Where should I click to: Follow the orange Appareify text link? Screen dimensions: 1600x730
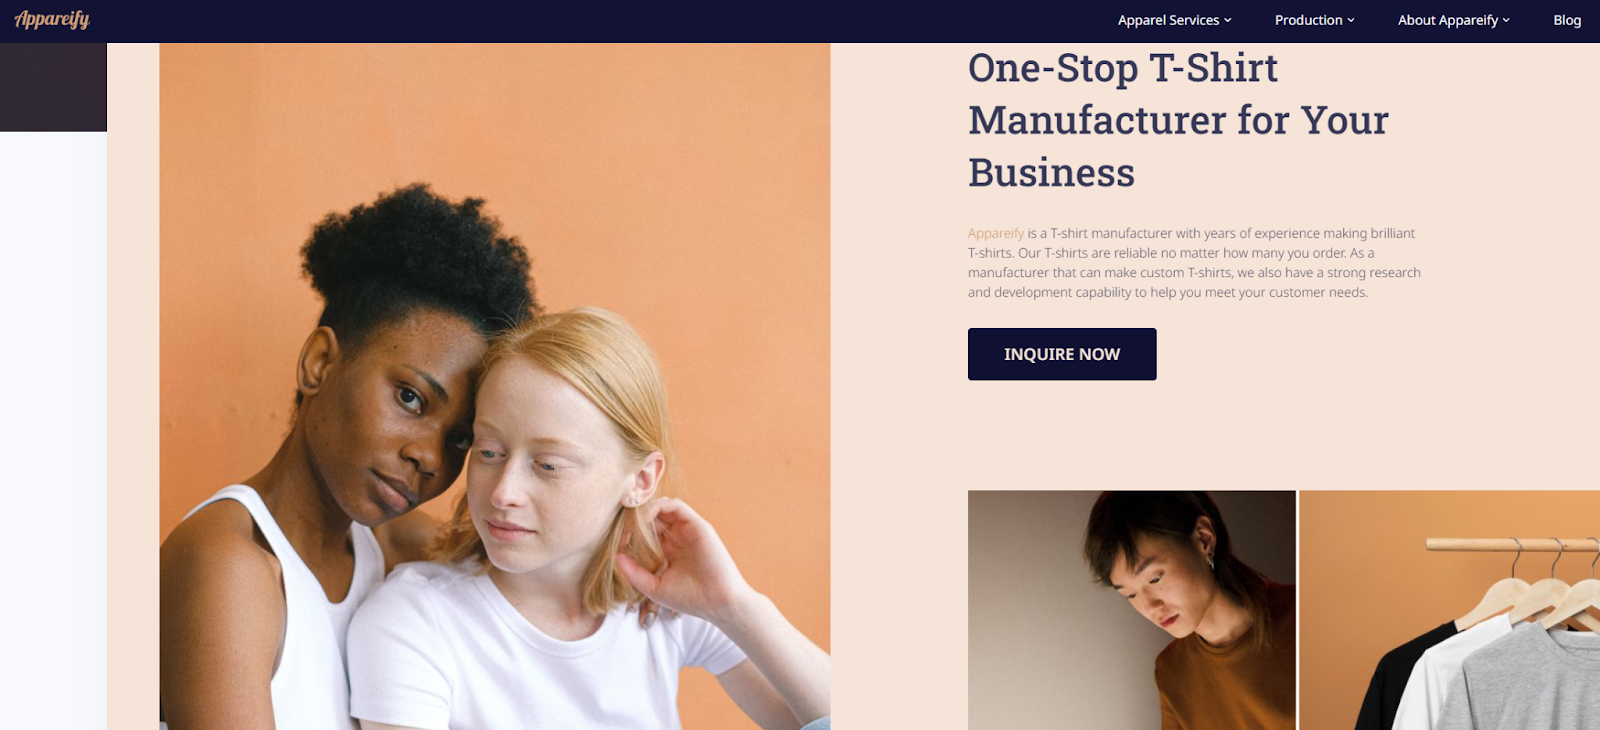[x=996, y=233]
